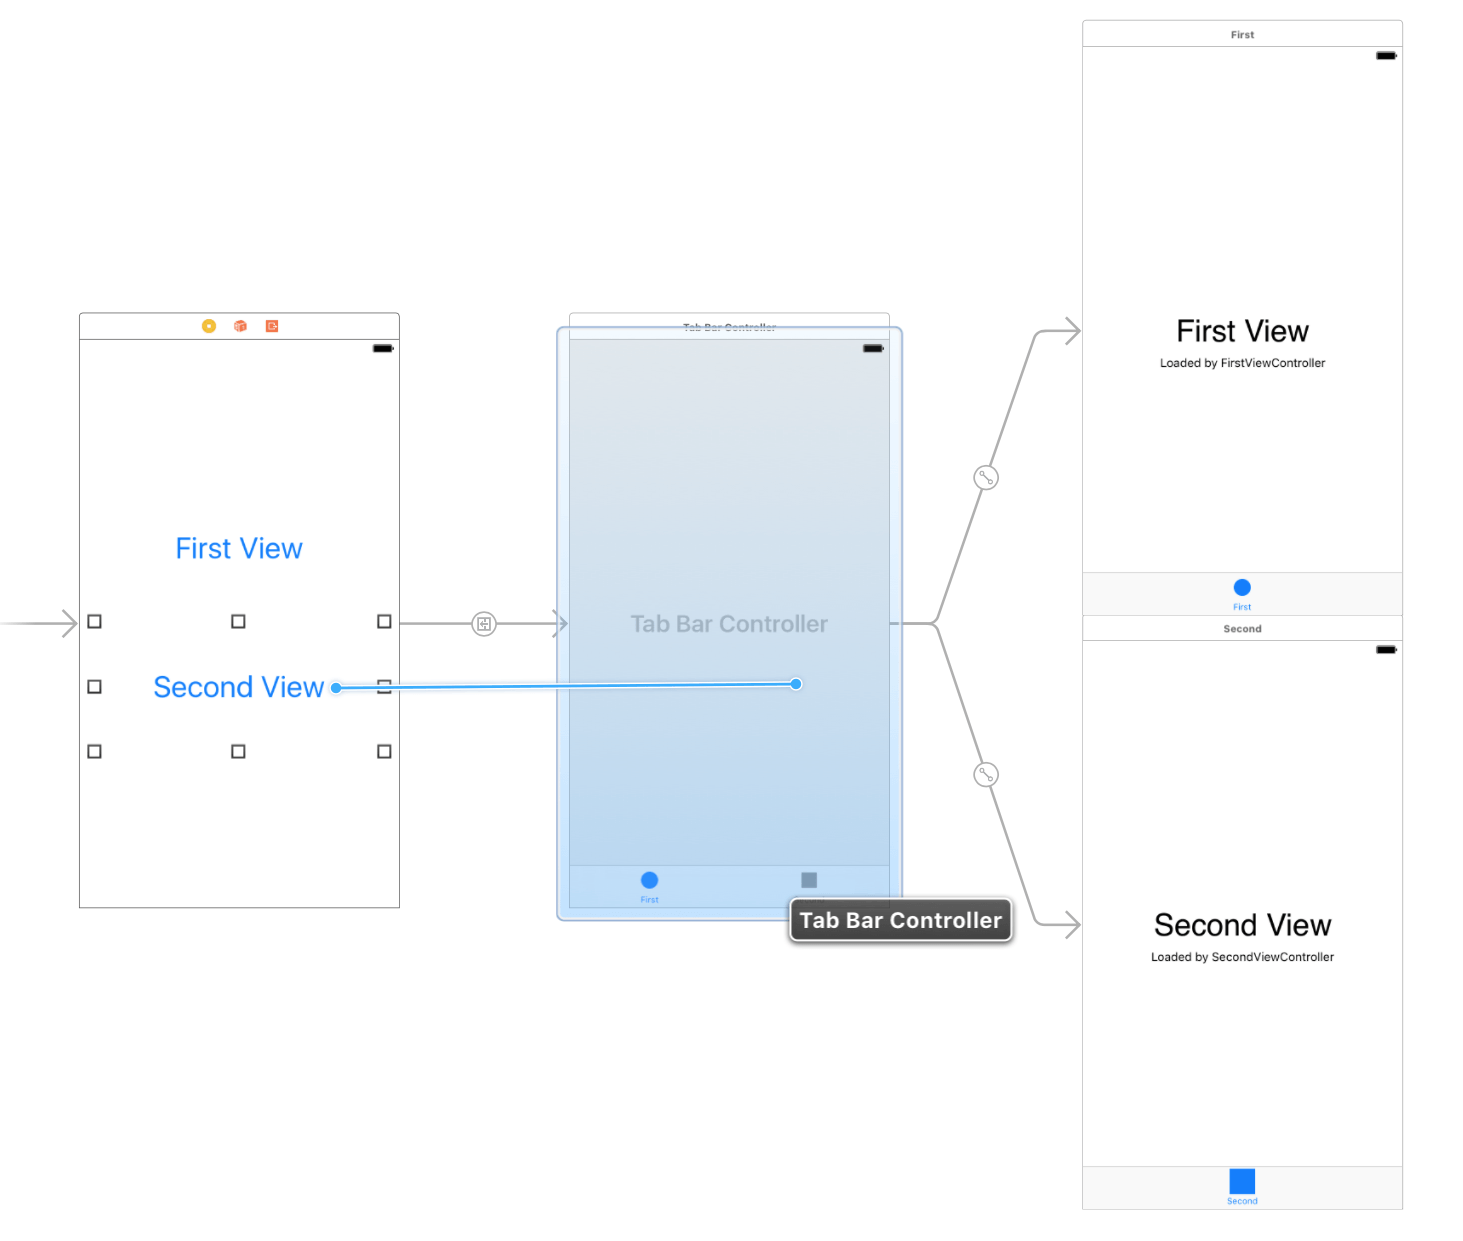The height and width of the screenshot is (1241, 1463).
Task: Select the Loaded by FirstViewController label
Action: (1242, 363)
